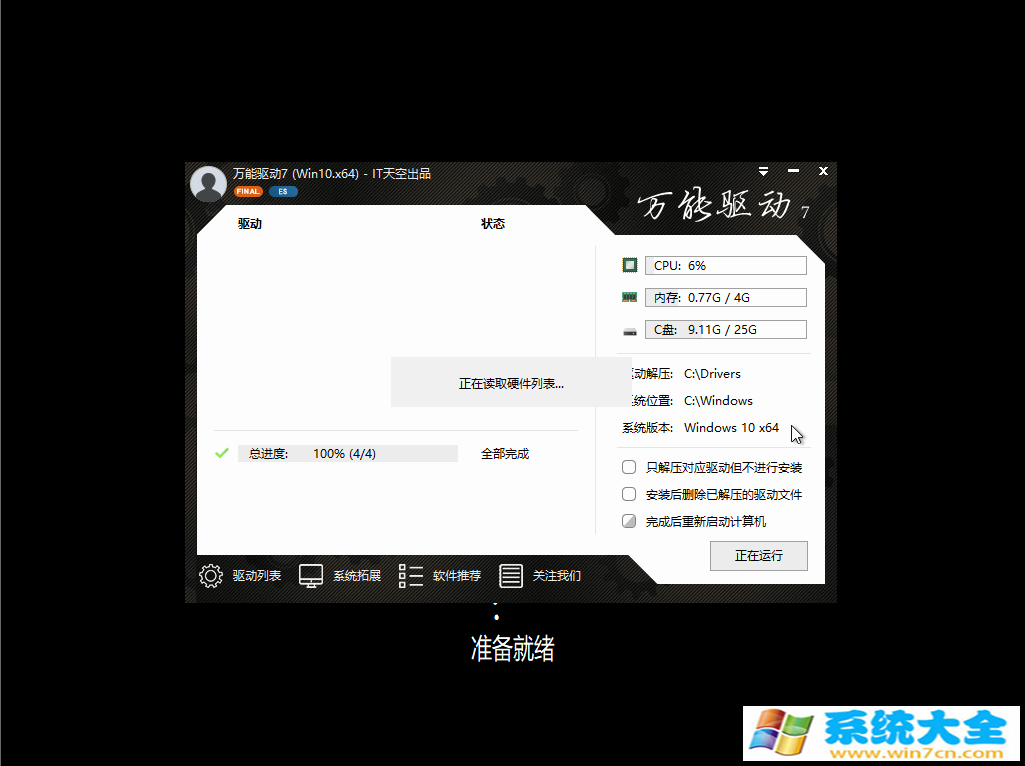The width and height of the screenshot is (1025, 766).
Task: Click the C drive disk icon
Action: [x=630, y=331]
